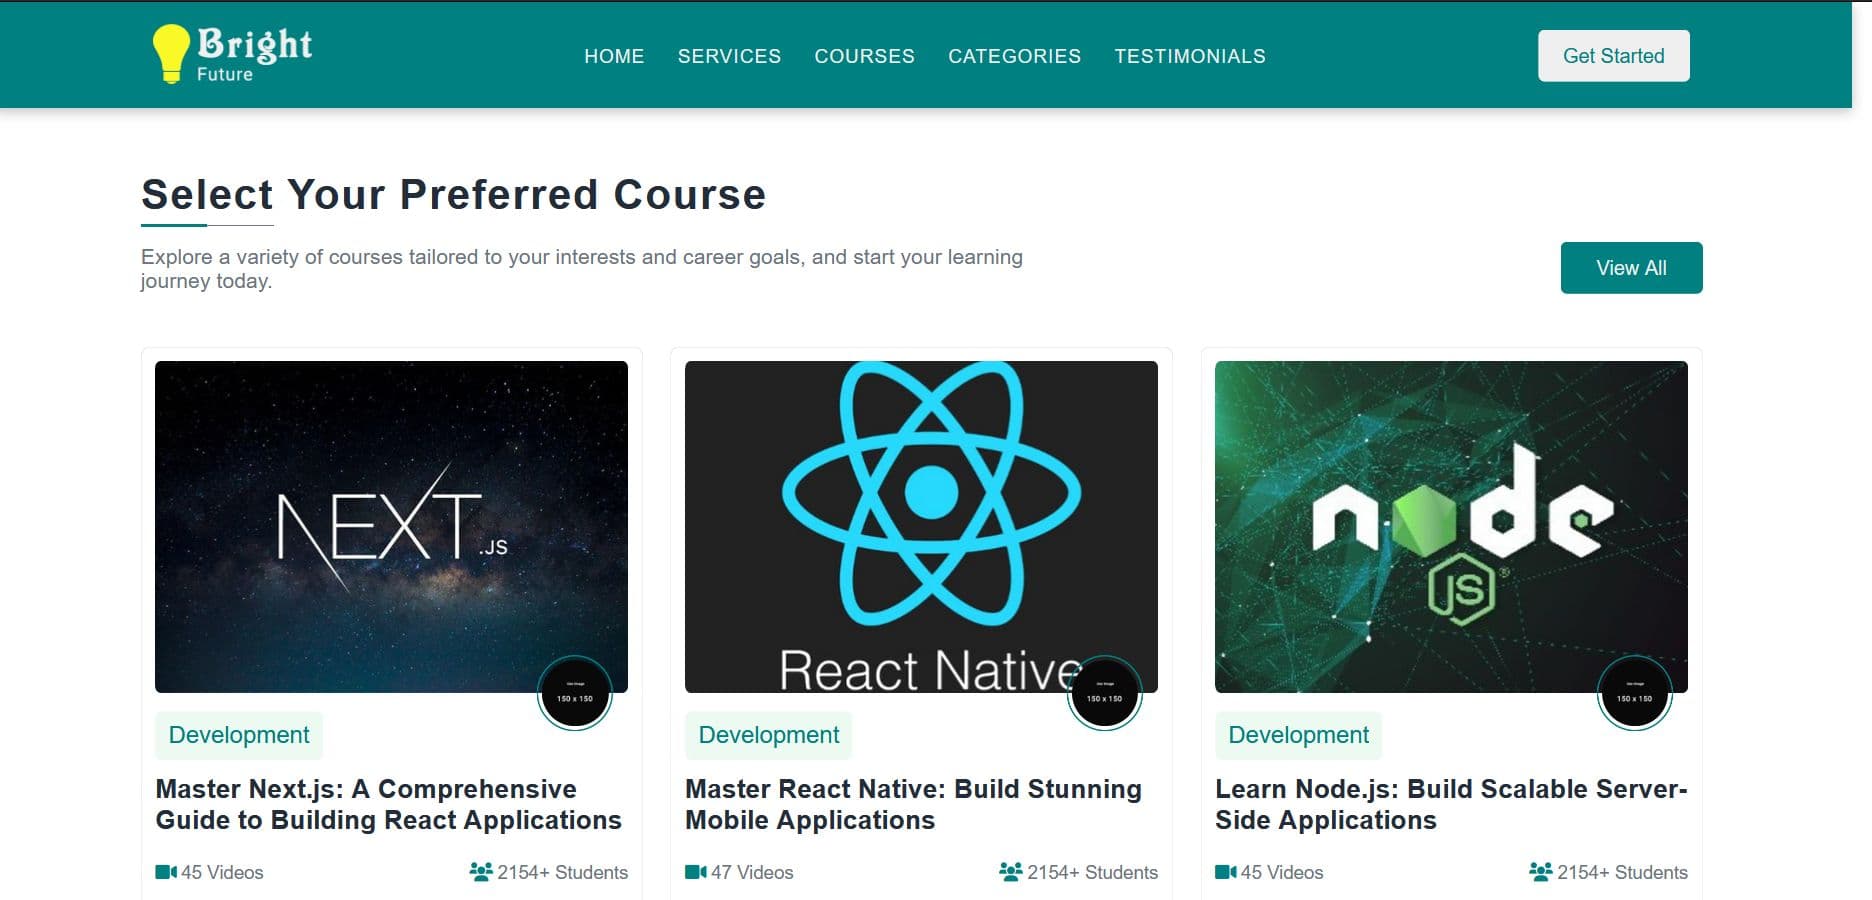Click the Bright Future lightbulb logo
Screen dimensions: 1872x900
coord(232,54)
